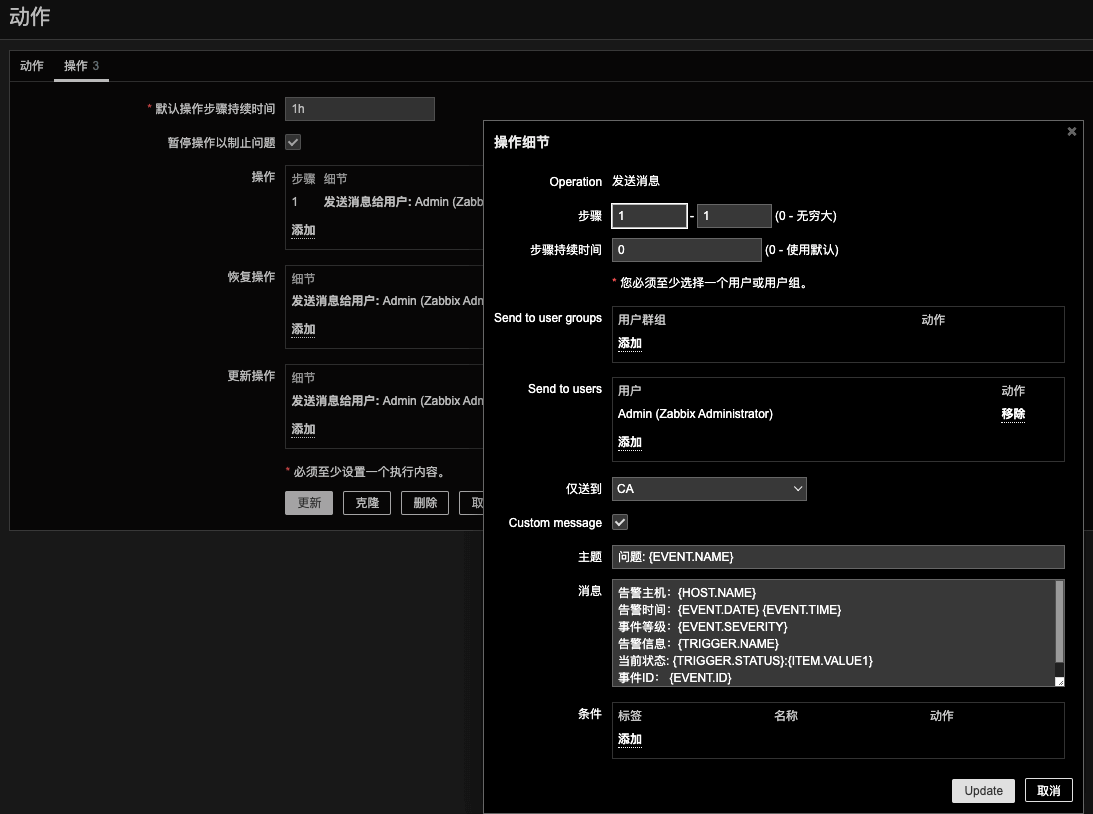Toggle the 暂停操作以制止问题 checkbox
Image resolution: width=1093 pixels, height=814 pixels.
pyautogui.click(x=293, y=142)
